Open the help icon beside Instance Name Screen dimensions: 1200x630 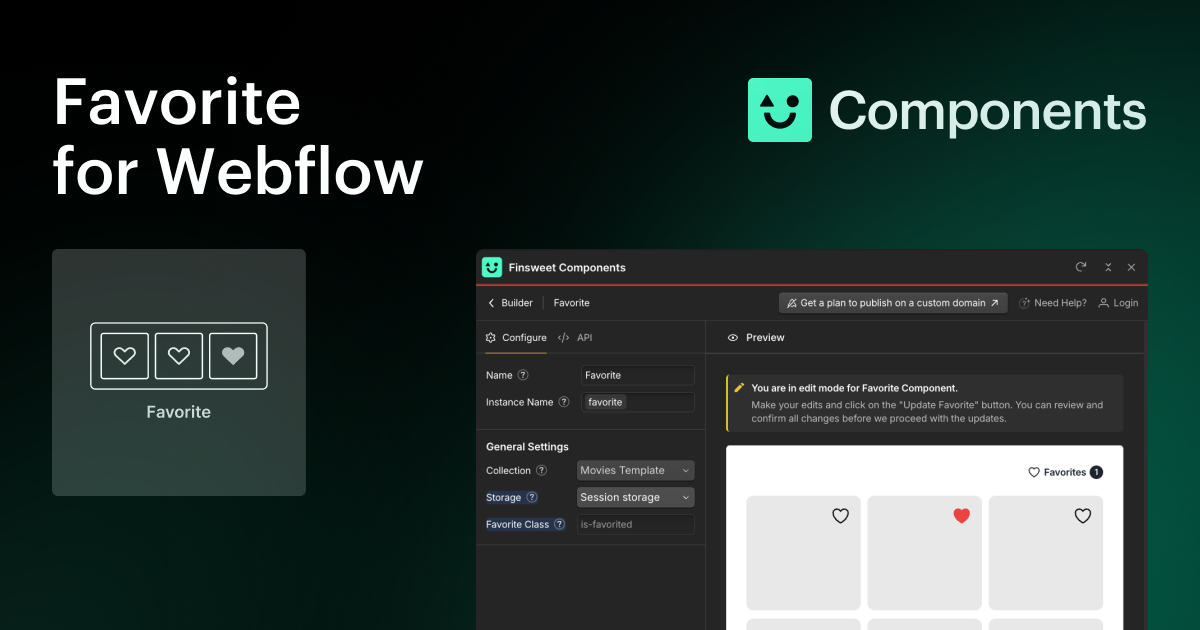pos(564,402)
